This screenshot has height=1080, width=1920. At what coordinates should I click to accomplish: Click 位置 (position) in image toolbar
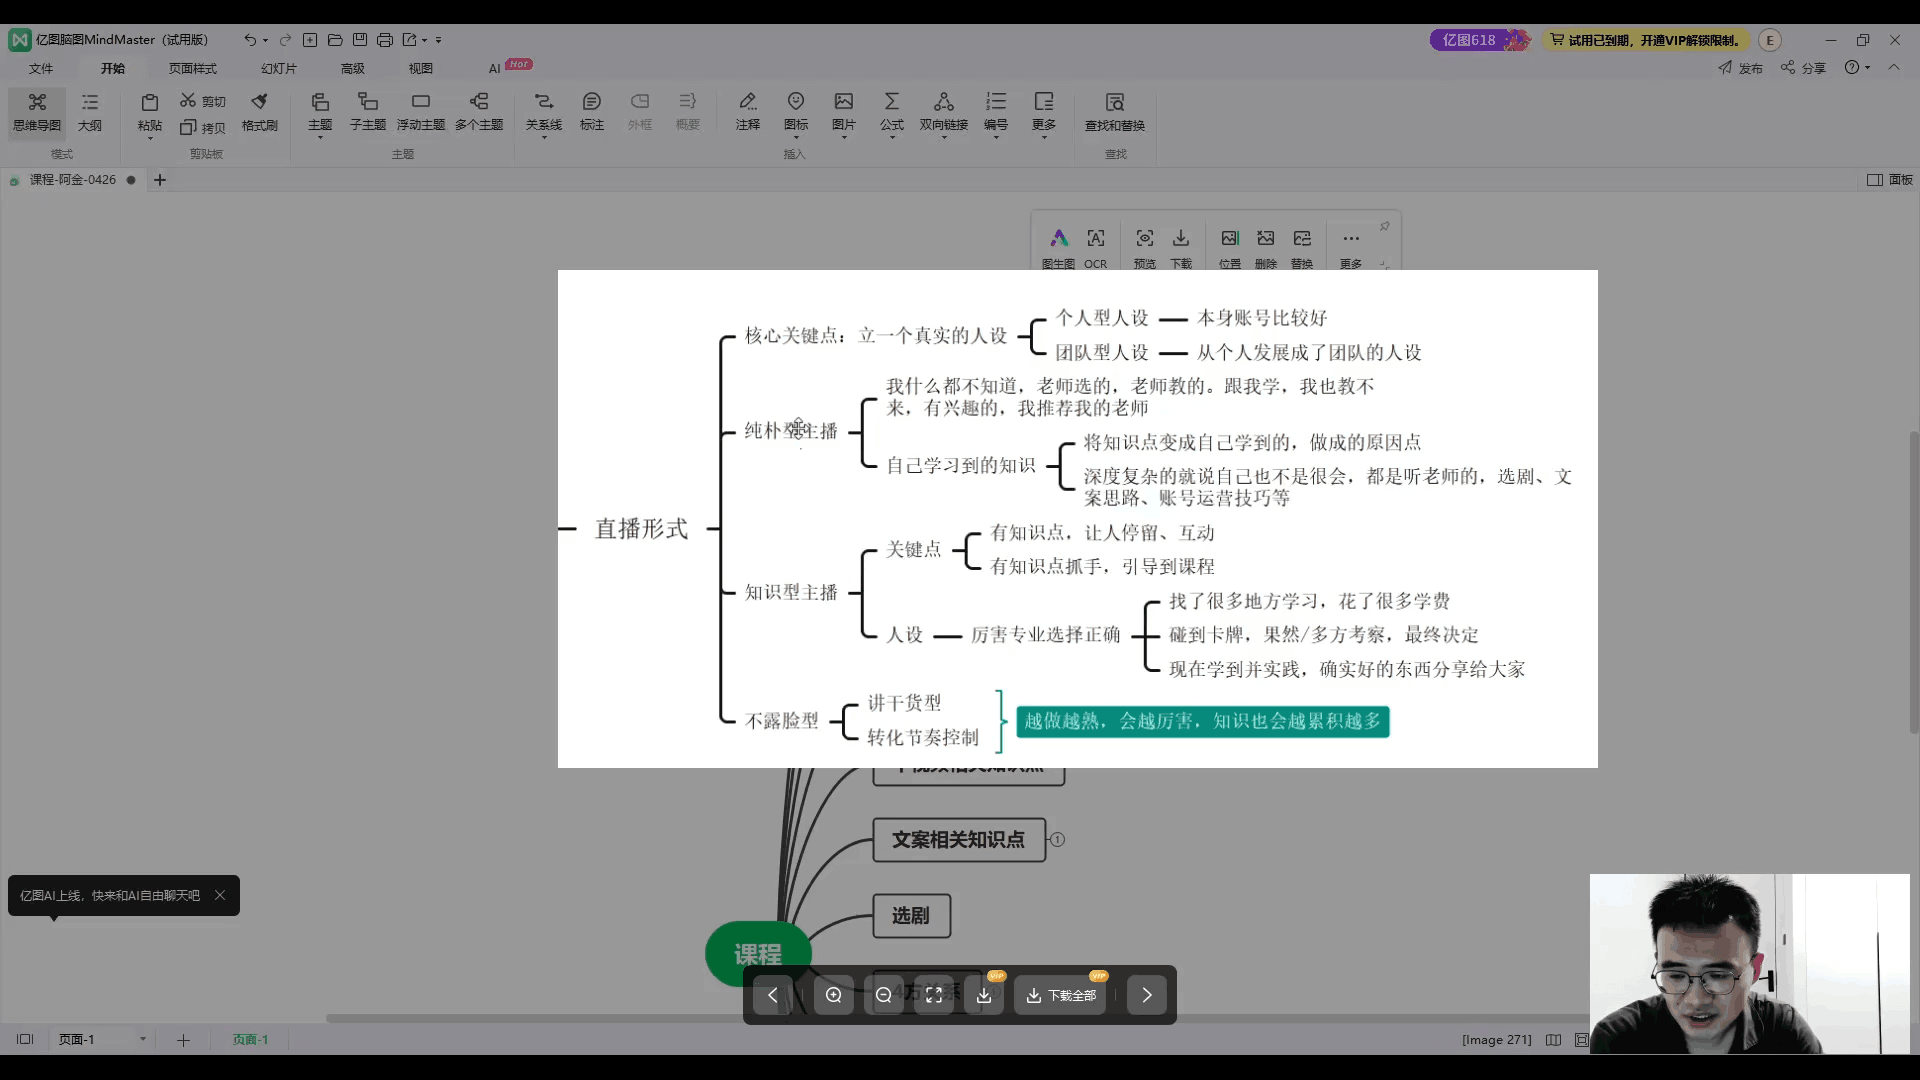[x=1230, y=249]
